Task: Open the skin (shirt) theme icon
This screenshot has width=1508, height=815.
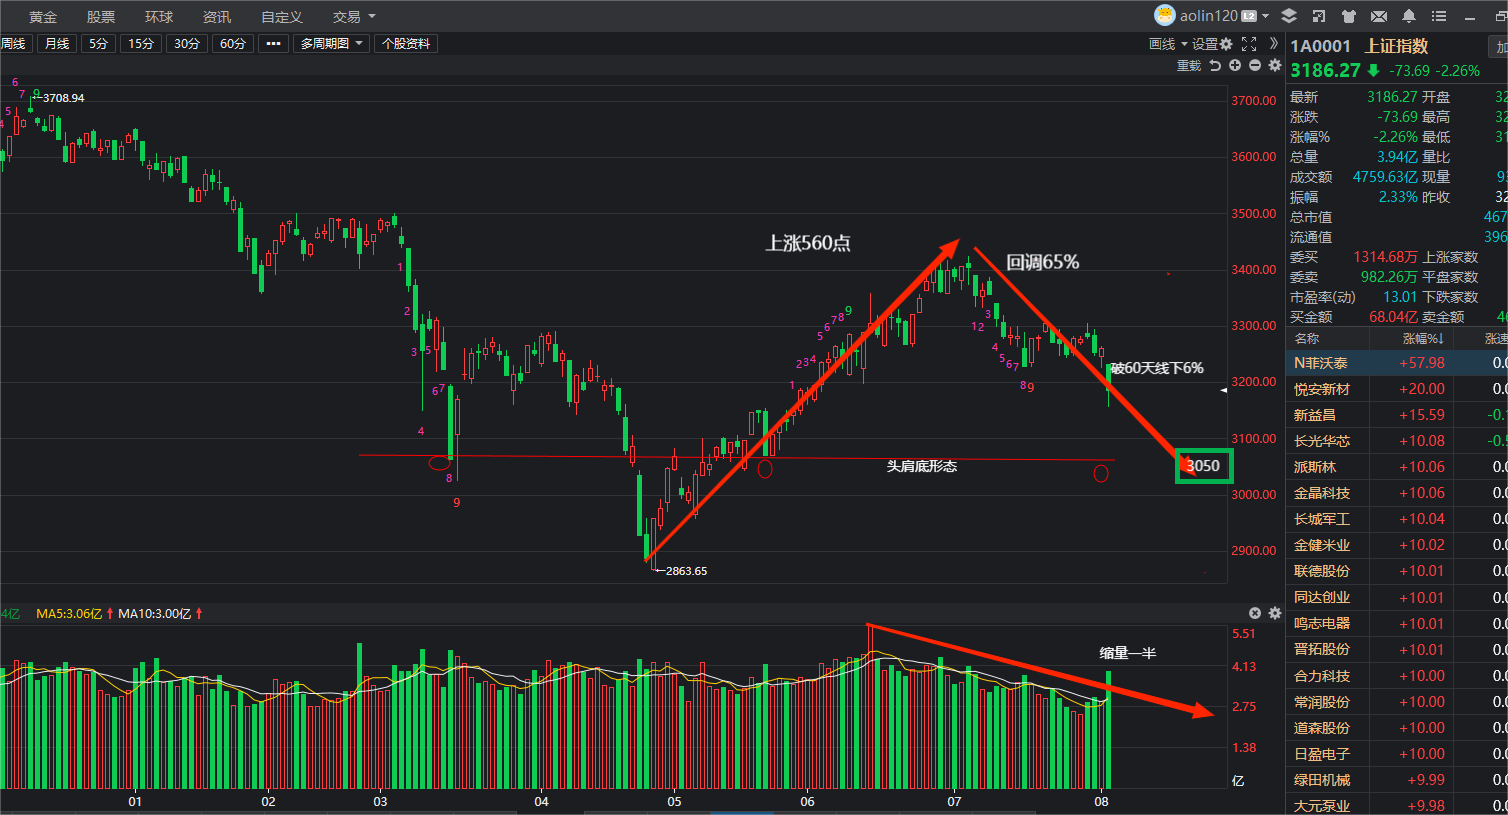Action: [x=1349, y=16]
